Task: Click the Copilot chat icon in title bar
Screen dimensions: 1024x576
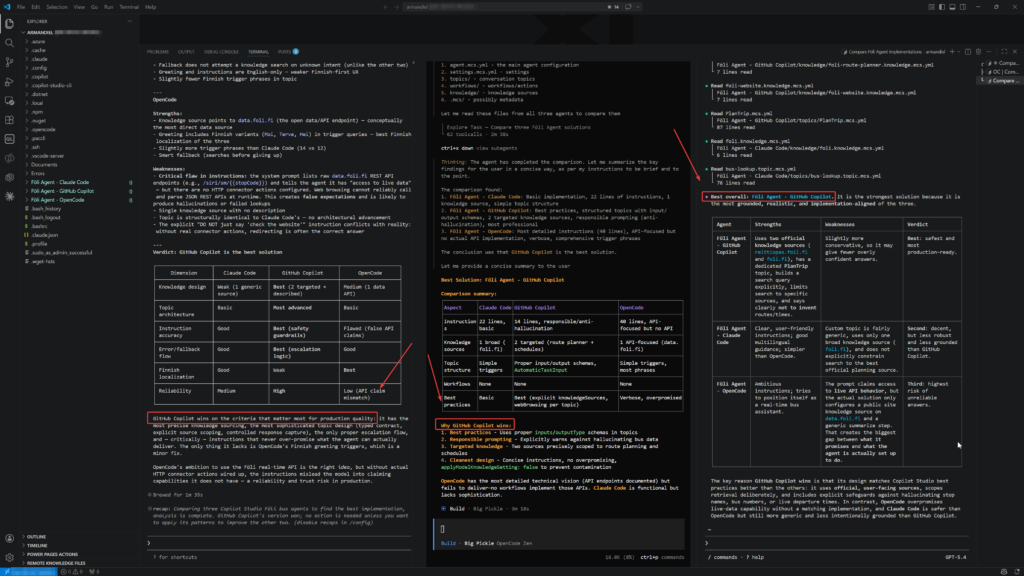Action: (629, 7)
